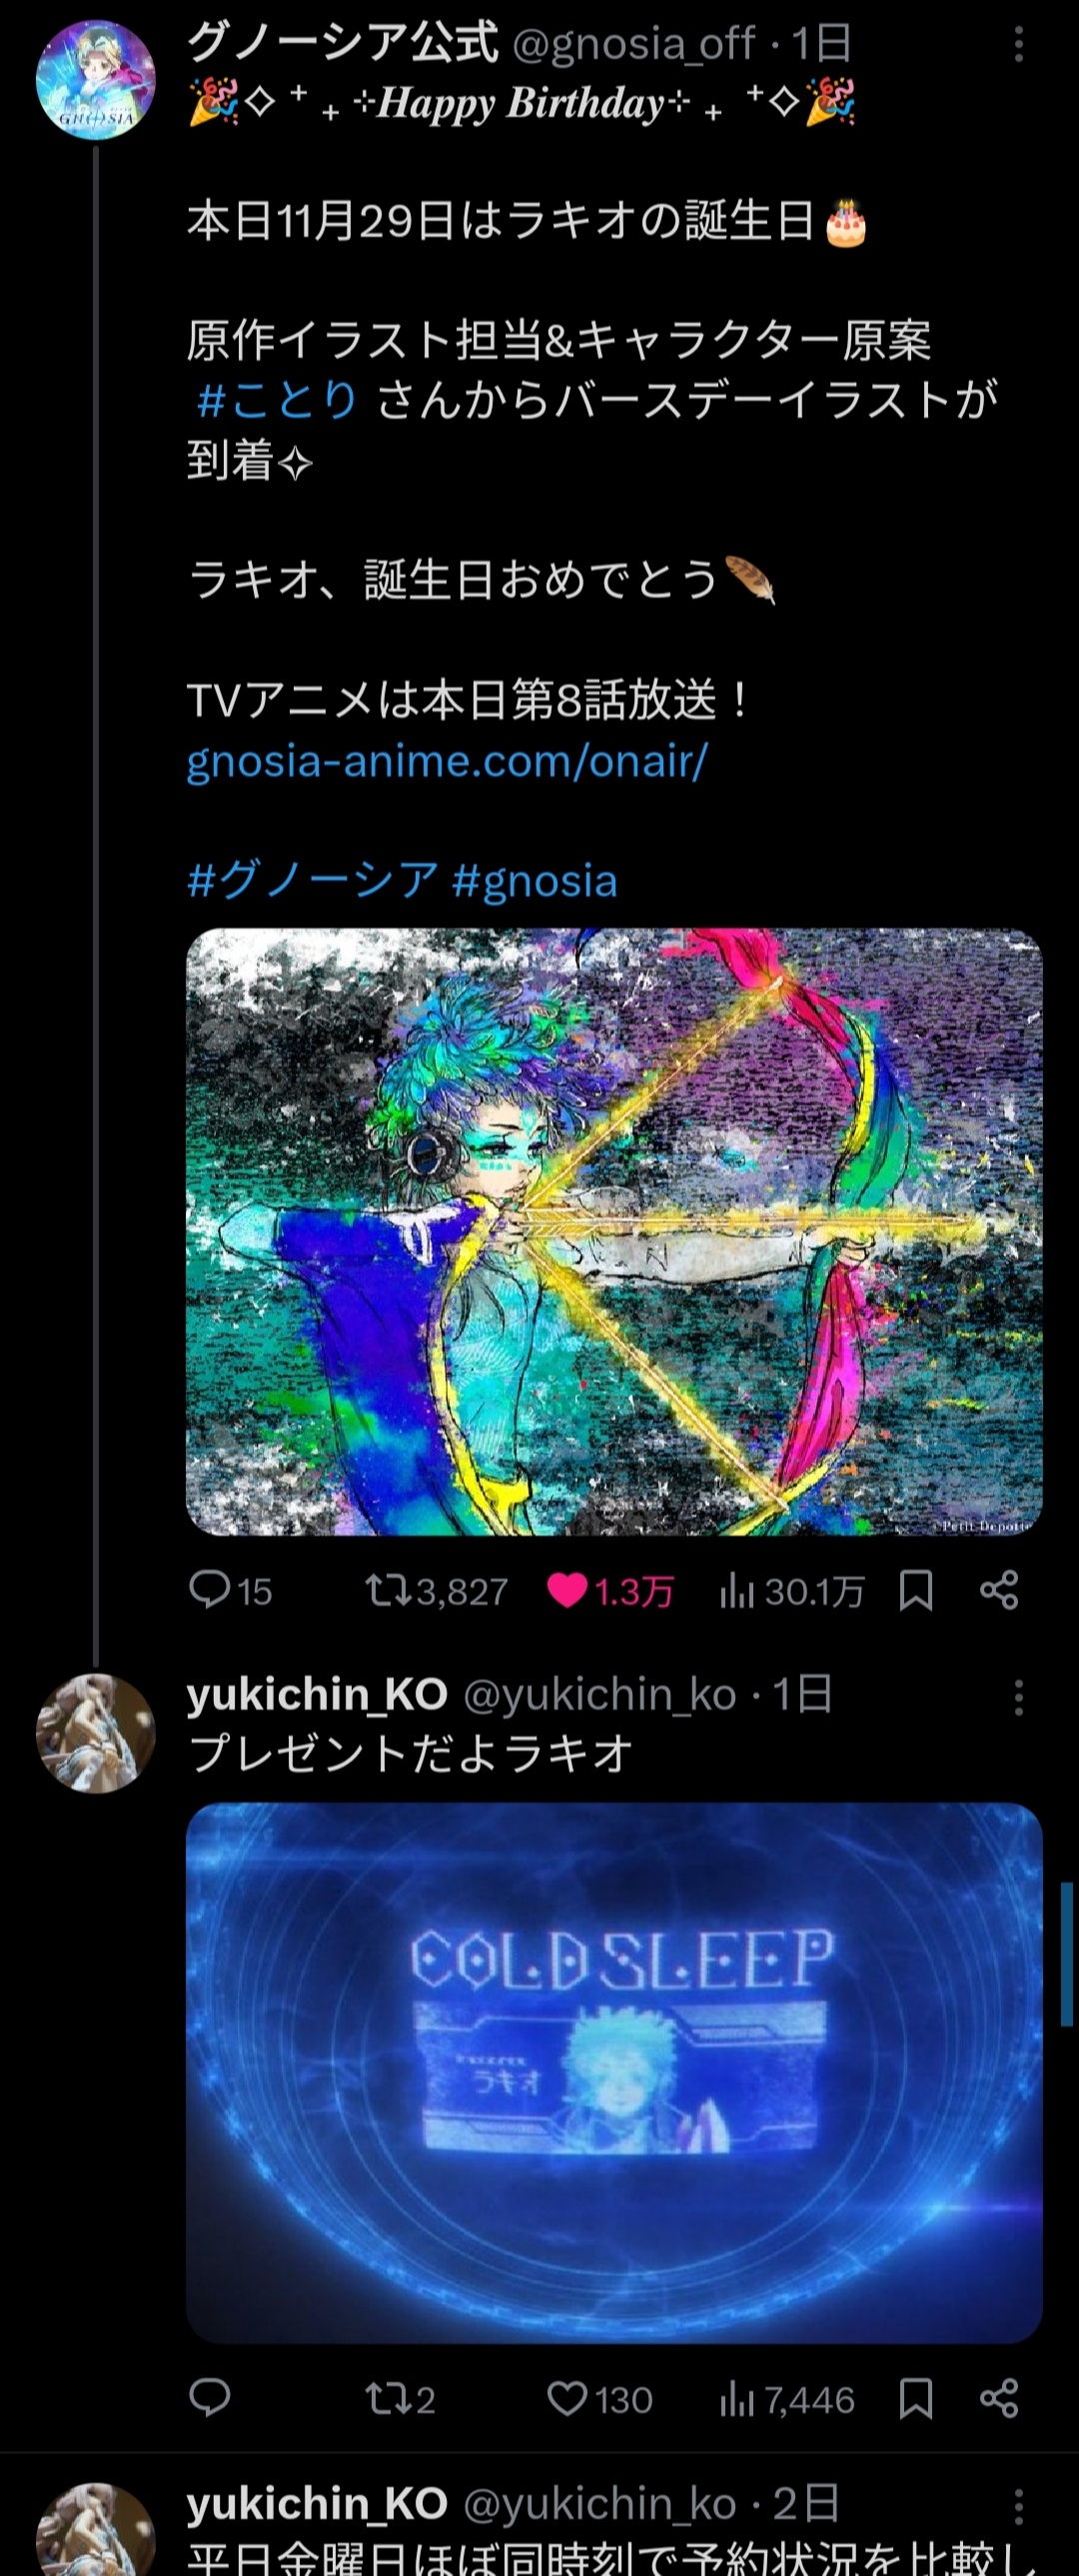Viewport: 1079px width, 2576px height.
Task: Like yukichin_KO's post with 130 likes
Action: tap(567, 2398)
